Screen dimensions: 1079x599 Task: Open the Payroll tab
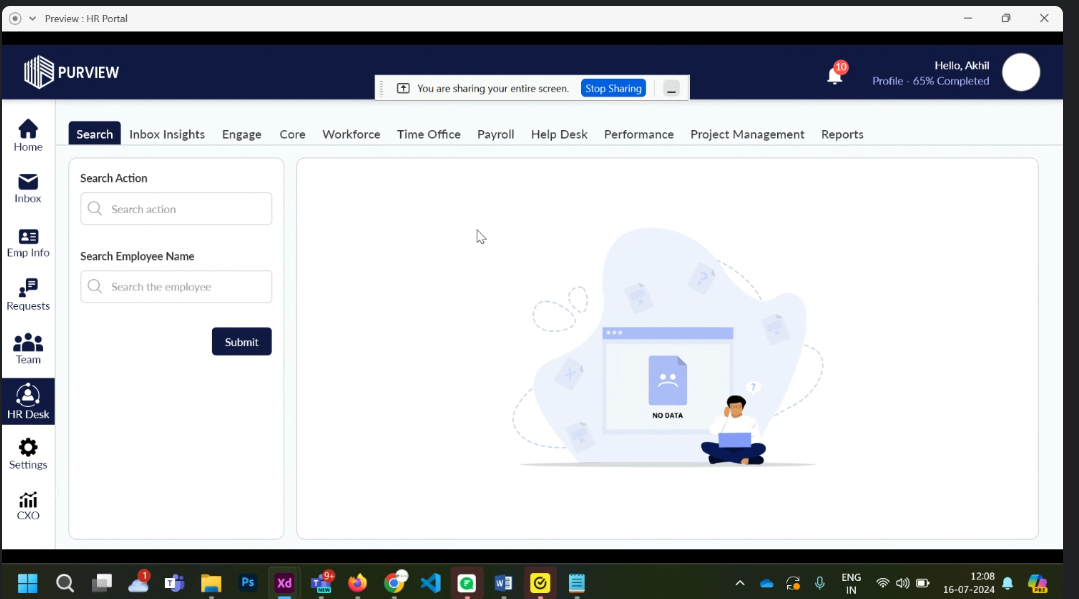tap(495, 134)
